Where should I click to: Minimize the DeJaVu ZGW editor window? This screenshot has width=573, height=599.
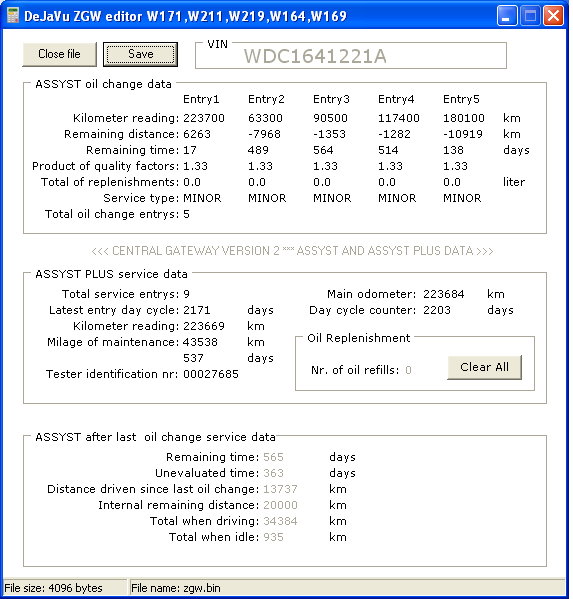(x=507, y=16)
